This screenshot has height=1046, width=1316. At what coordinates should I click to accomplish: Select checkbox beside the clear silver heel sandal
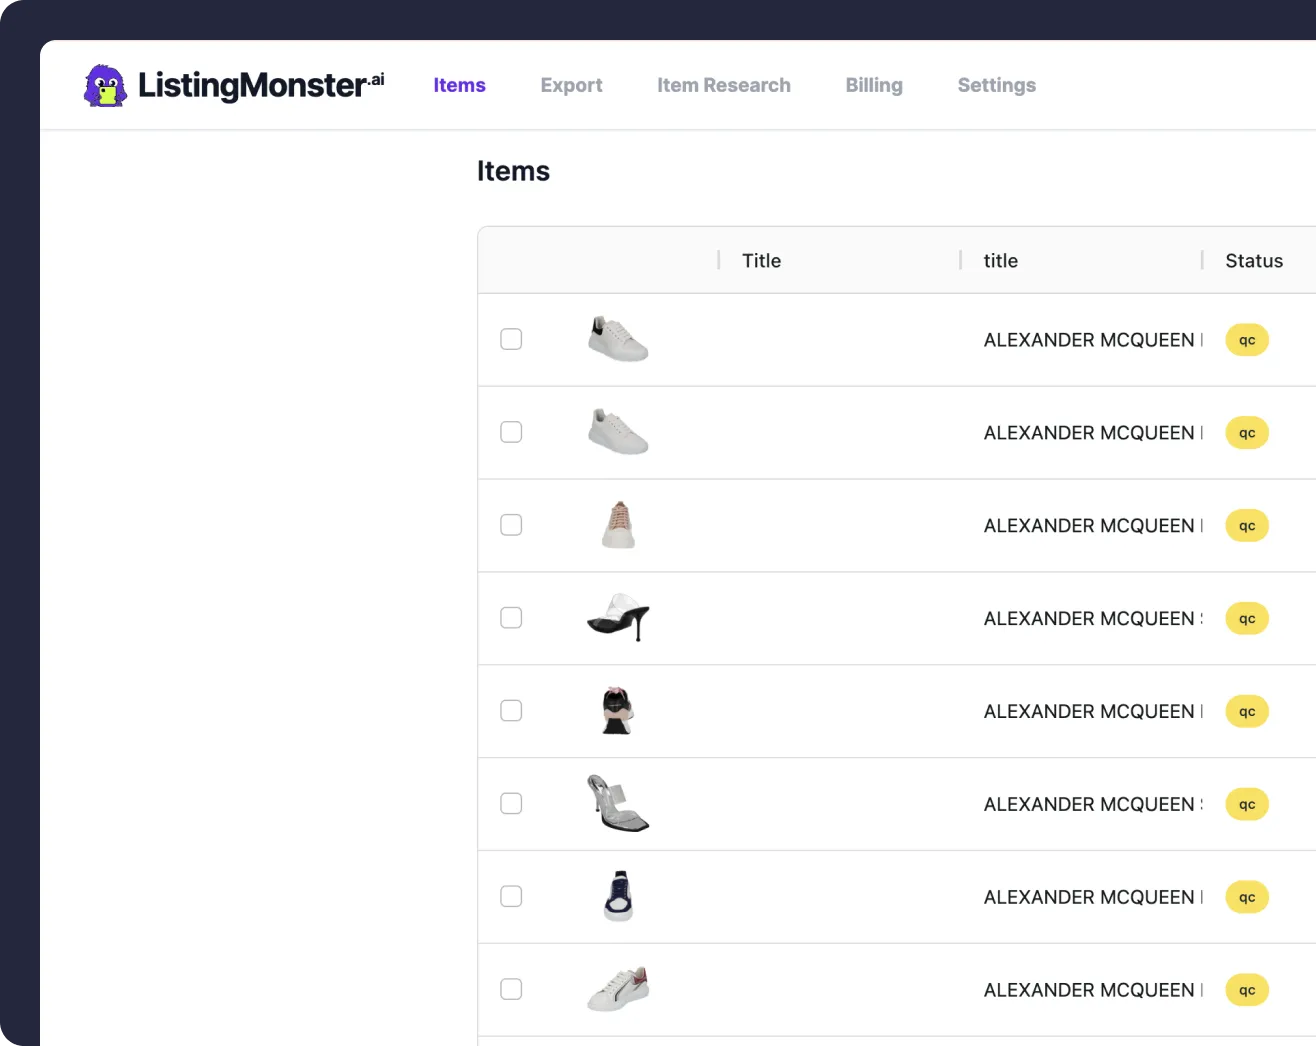[x=511, y=804]
